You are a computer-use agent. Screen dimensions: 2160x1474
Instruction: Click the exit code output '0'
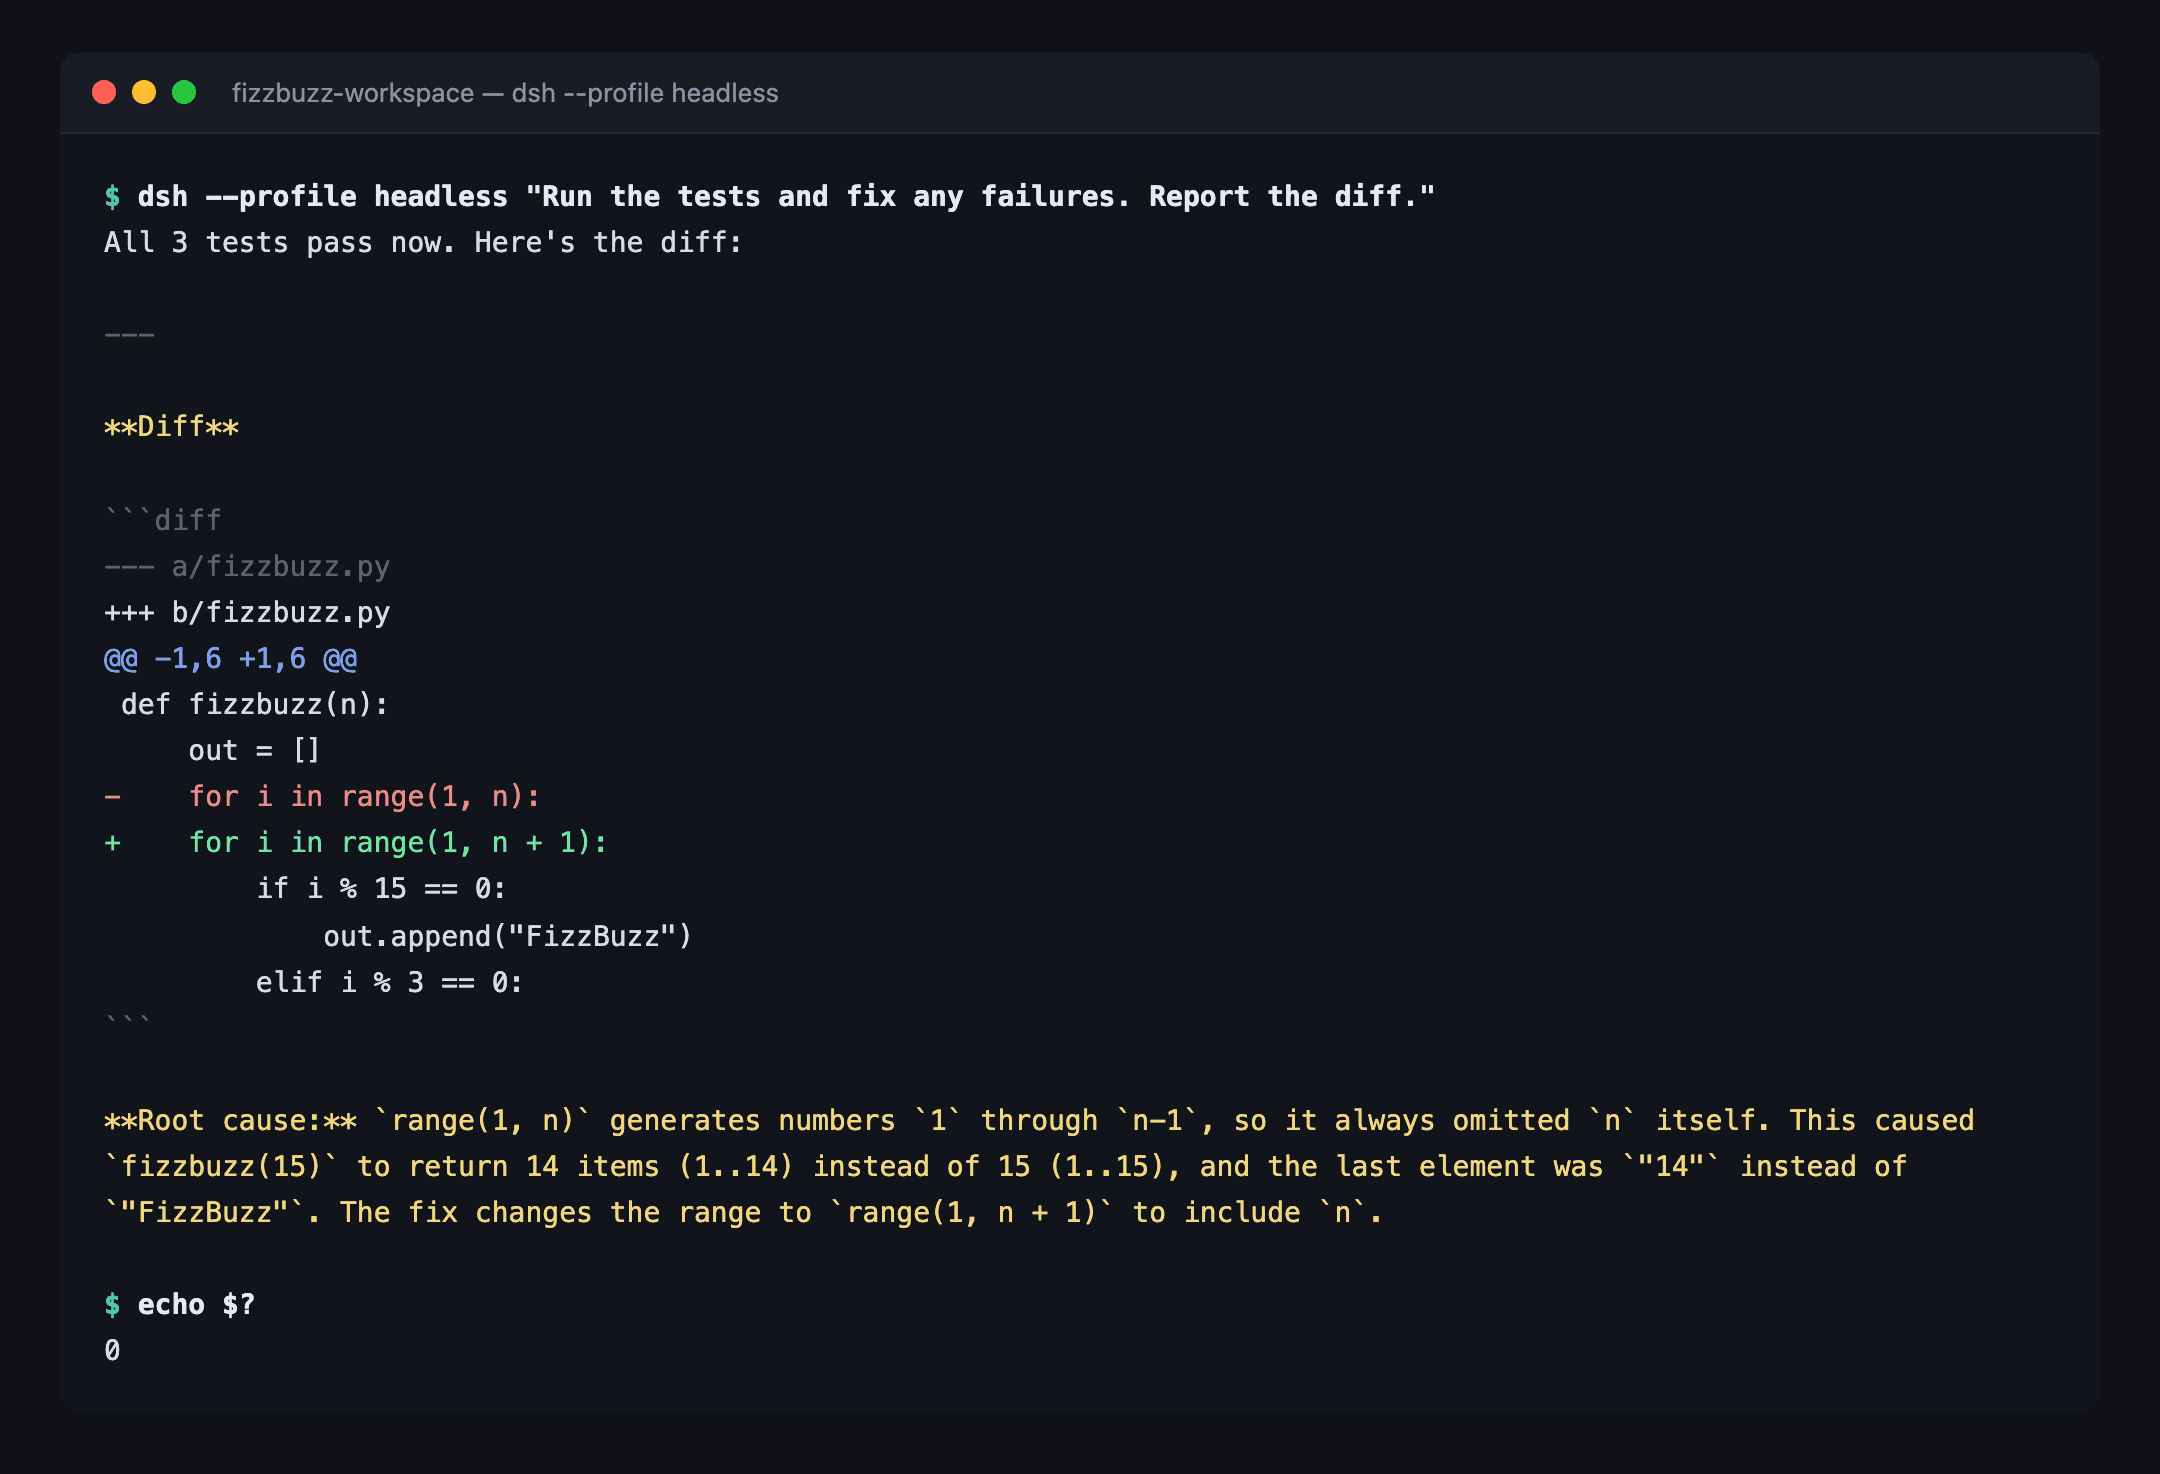[x=112, y=1350]
